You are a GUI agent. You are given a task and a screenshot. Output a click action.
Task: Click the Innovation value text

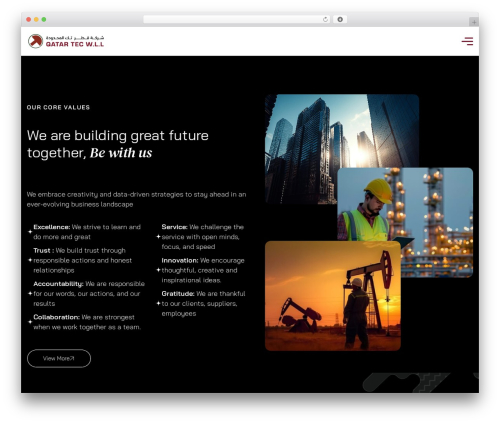203,270
